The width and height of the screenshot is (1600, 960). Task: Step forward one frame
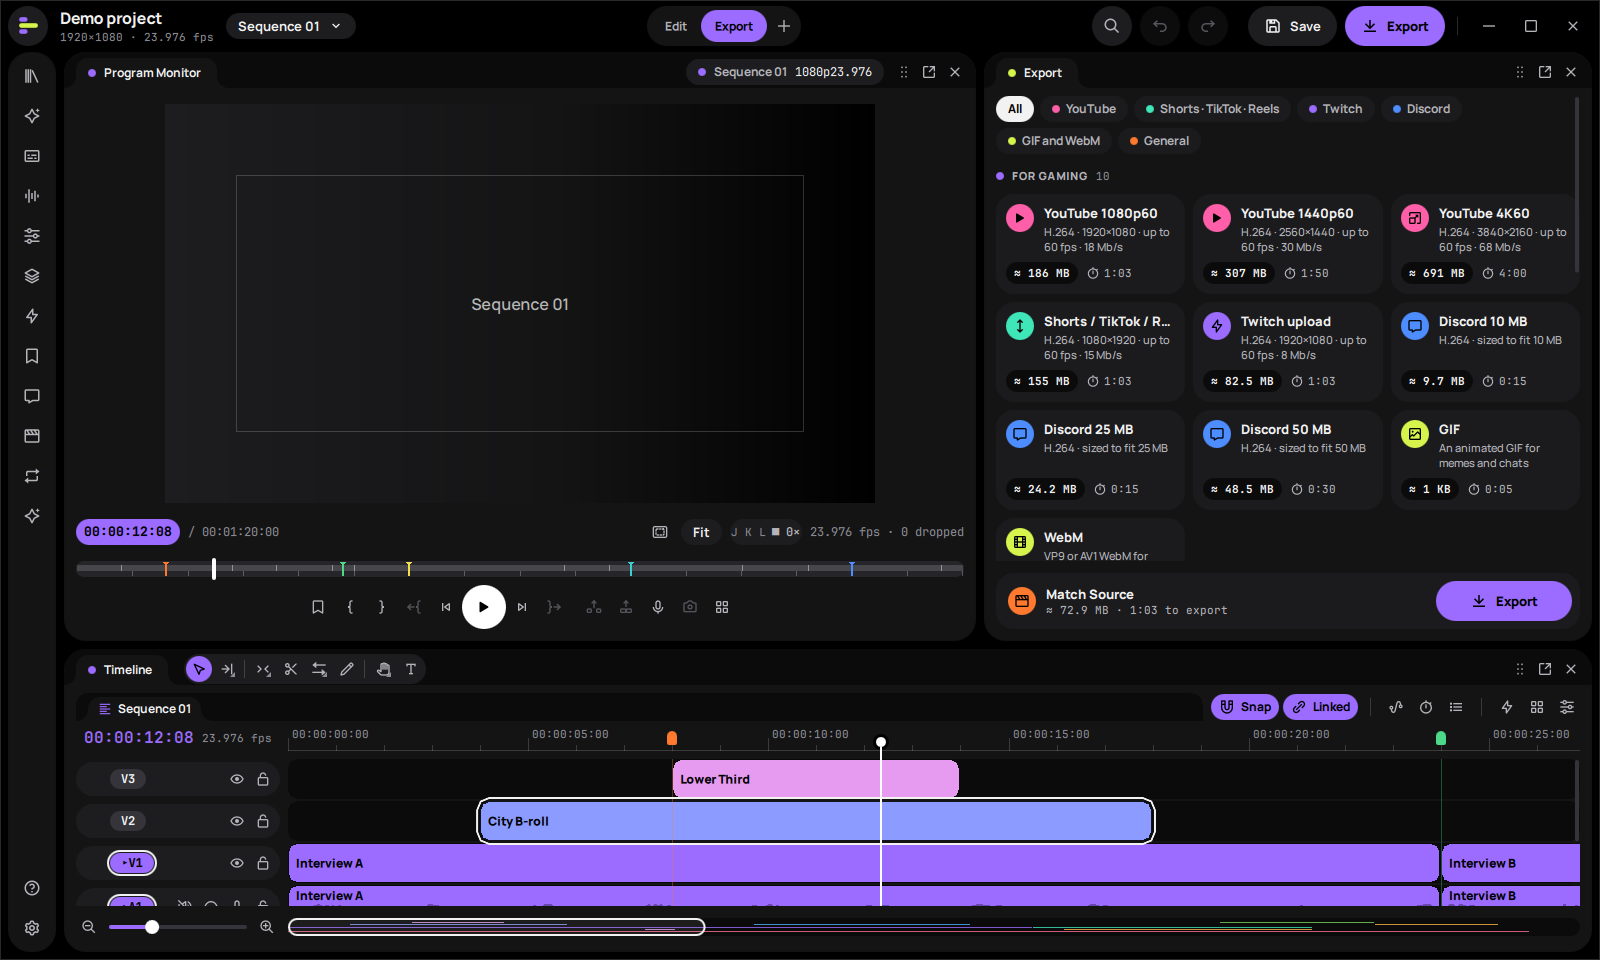[522, 607]
